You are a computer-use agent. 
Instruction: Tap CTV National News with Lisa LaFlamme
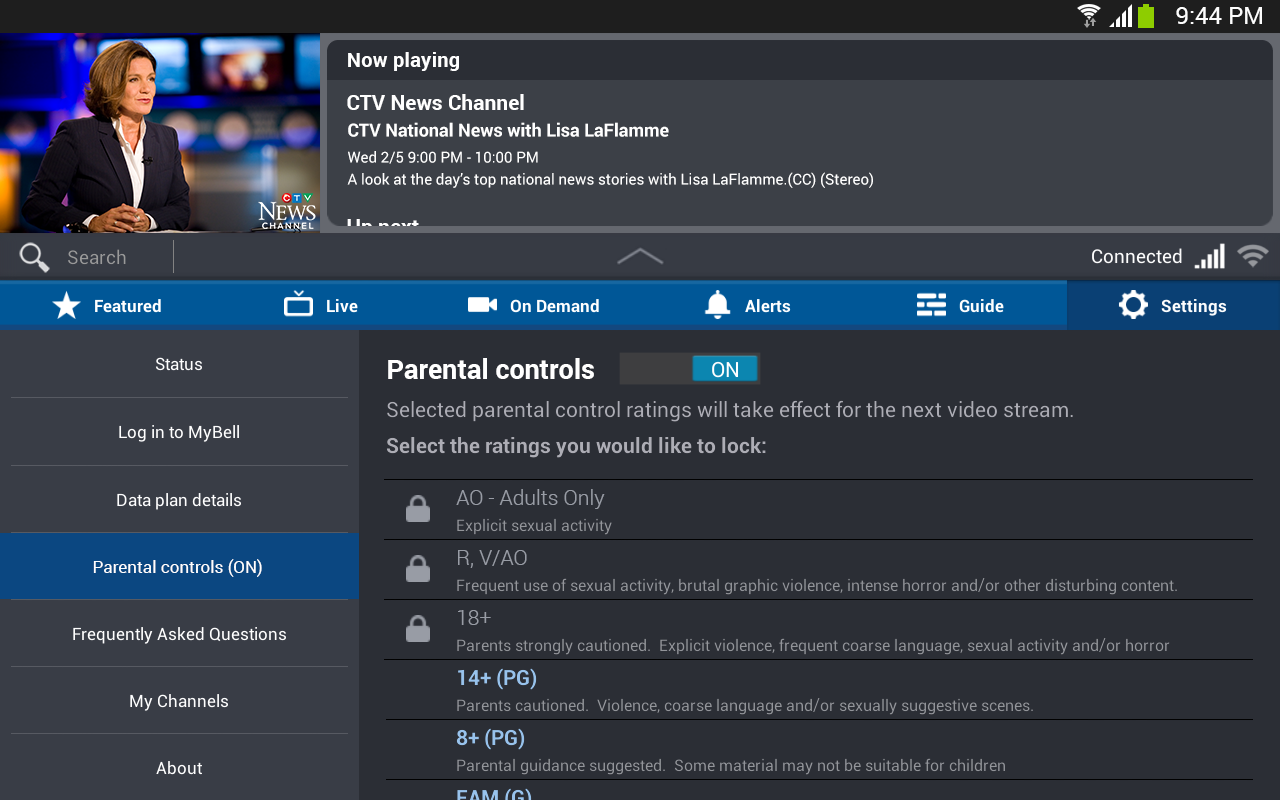pyautogui.click(x=508, y=131)
